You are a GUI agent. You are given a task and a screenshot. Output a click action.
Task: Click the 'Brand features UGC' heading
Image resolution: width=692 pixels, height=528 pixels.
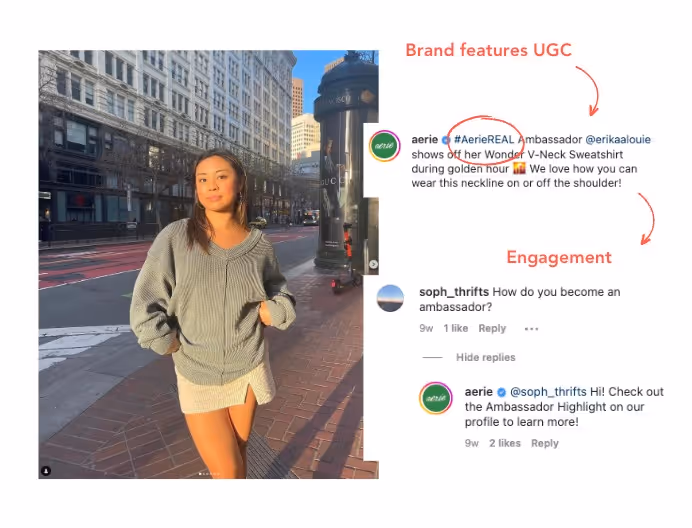(x=489, y=50)
